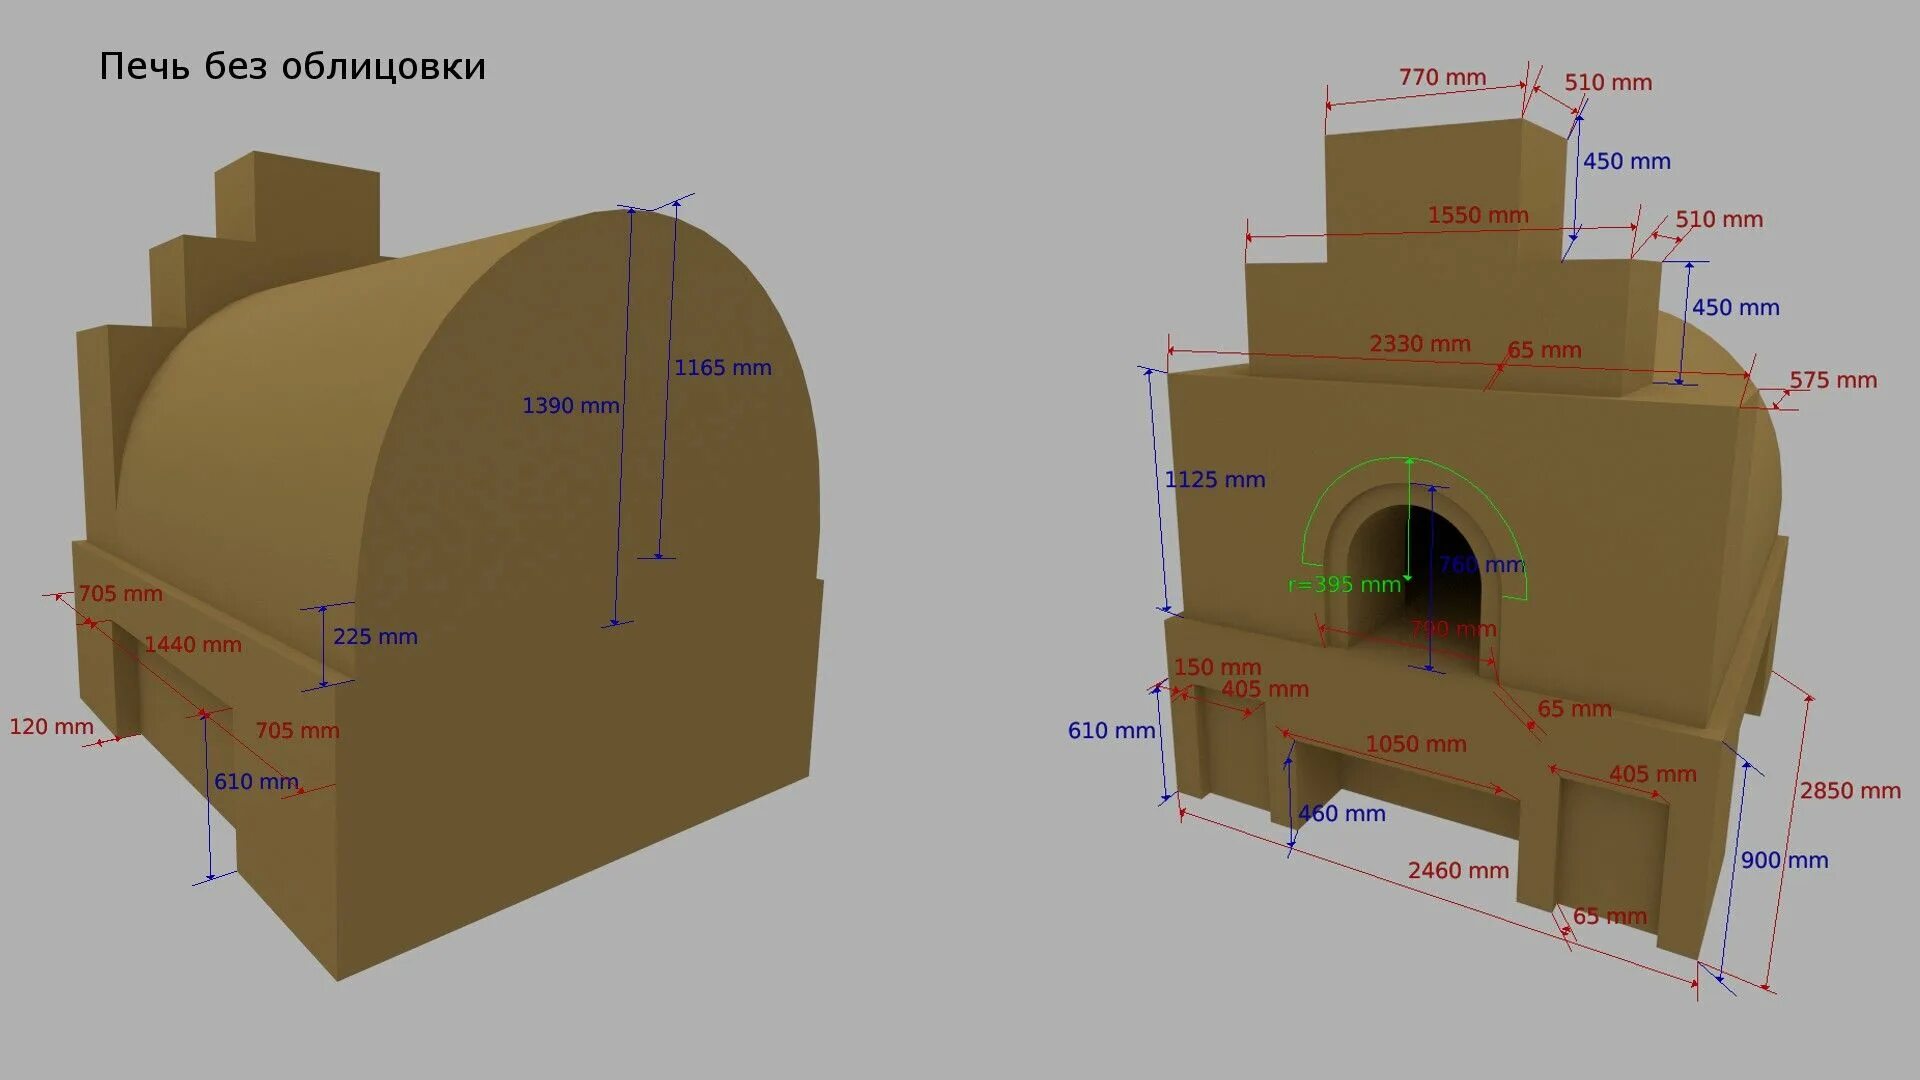Select the '1550 mm' dimension label
This screenshot has height=1080, width=1920.
coord(1478,215)
